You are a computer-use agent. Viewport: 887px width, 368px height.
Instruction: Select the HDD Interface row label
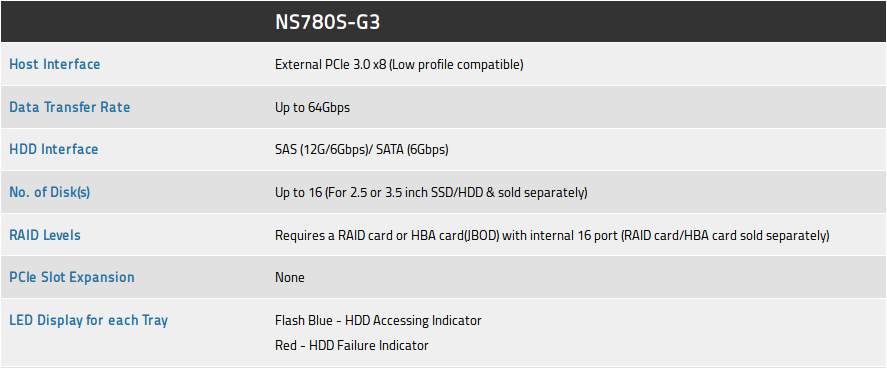(x=54, y=149)
